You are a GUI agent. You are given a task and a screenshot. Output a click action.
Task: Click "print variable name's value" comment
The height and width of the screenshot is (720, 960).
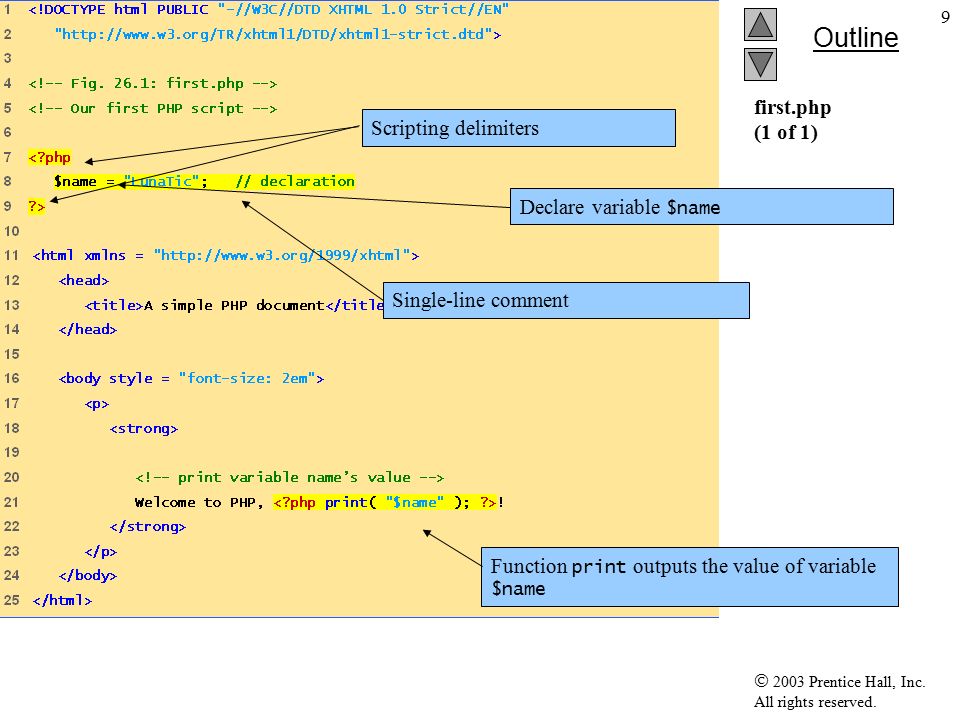point(290,477)
